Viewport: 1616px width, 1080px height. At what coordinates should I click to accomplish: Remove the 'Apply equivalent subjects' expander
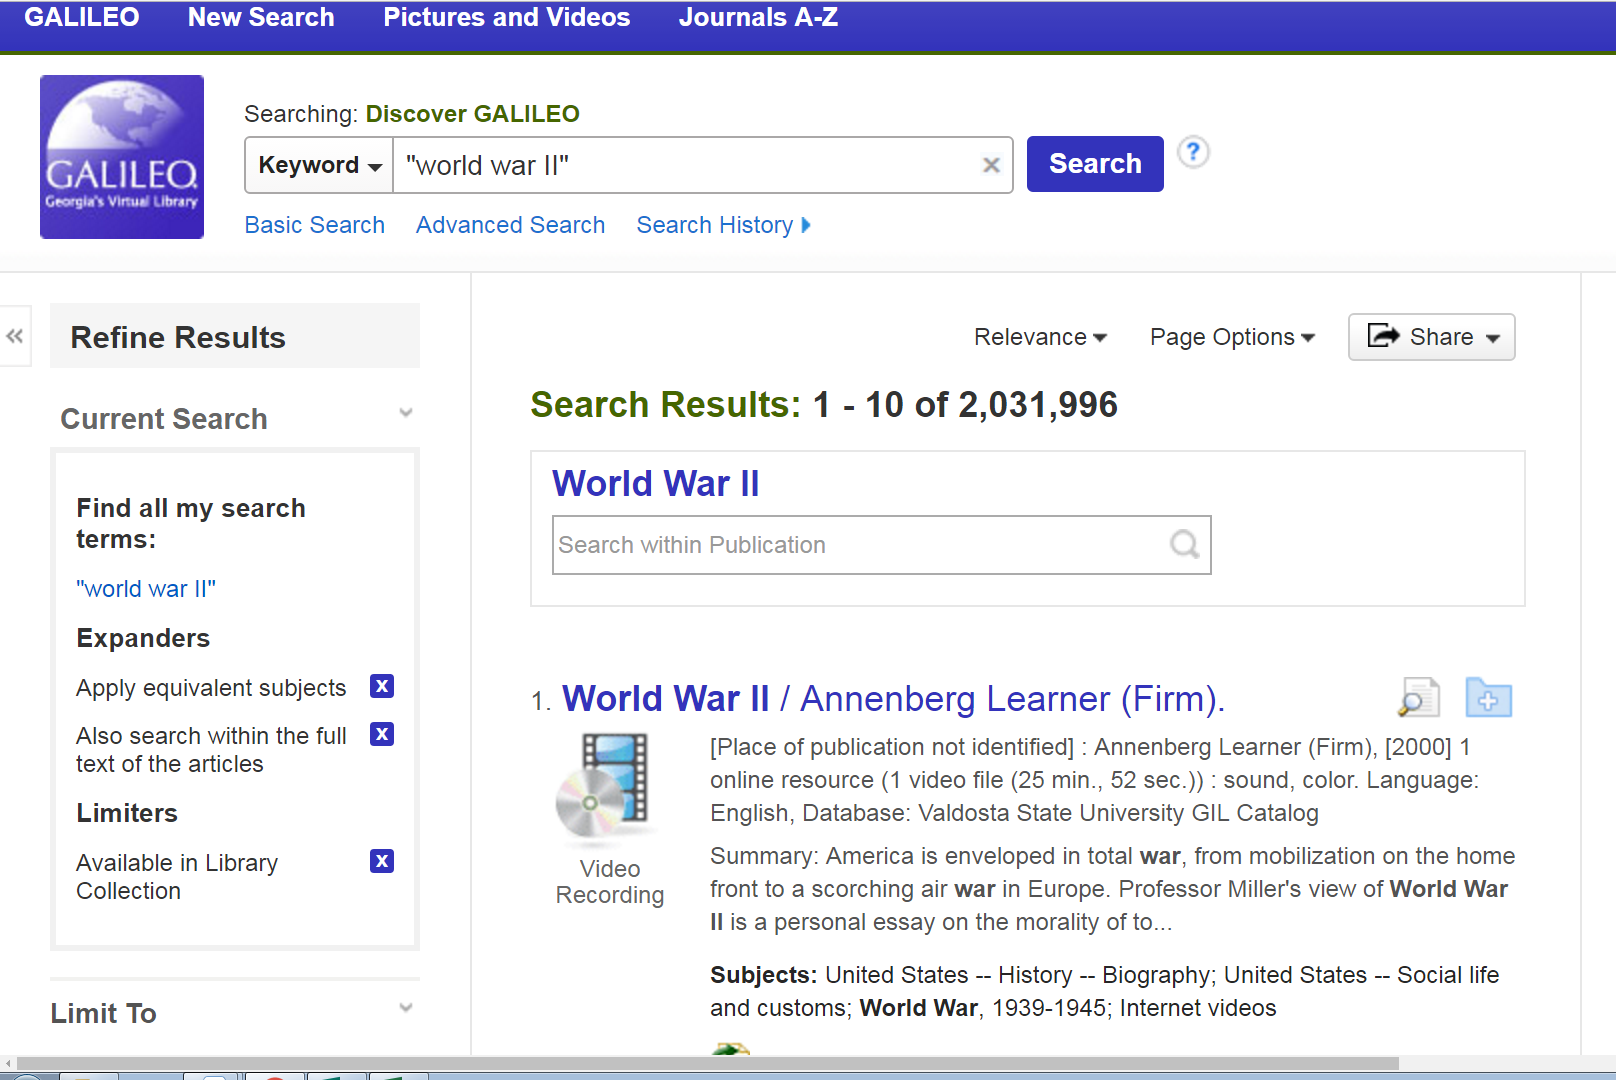tap(381, 686)
